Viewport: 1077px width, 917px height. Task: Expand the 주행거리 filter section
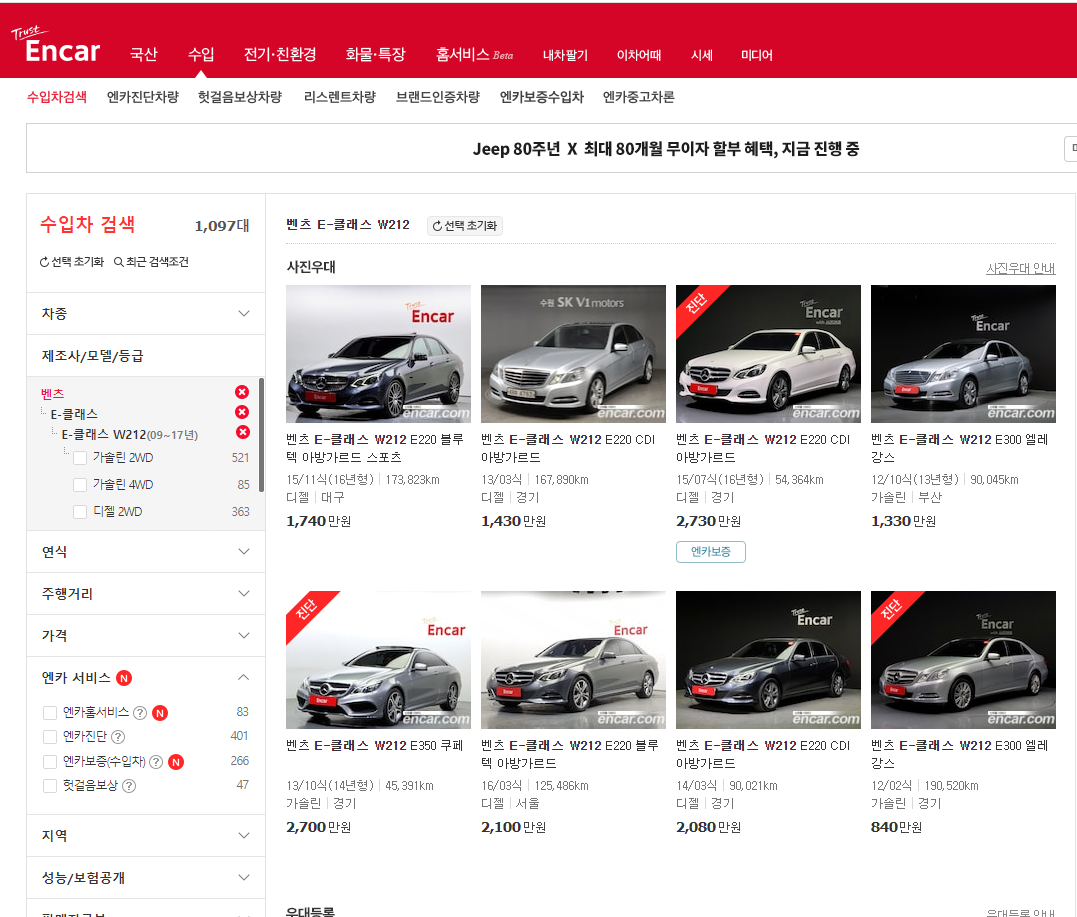pos(146,593)
